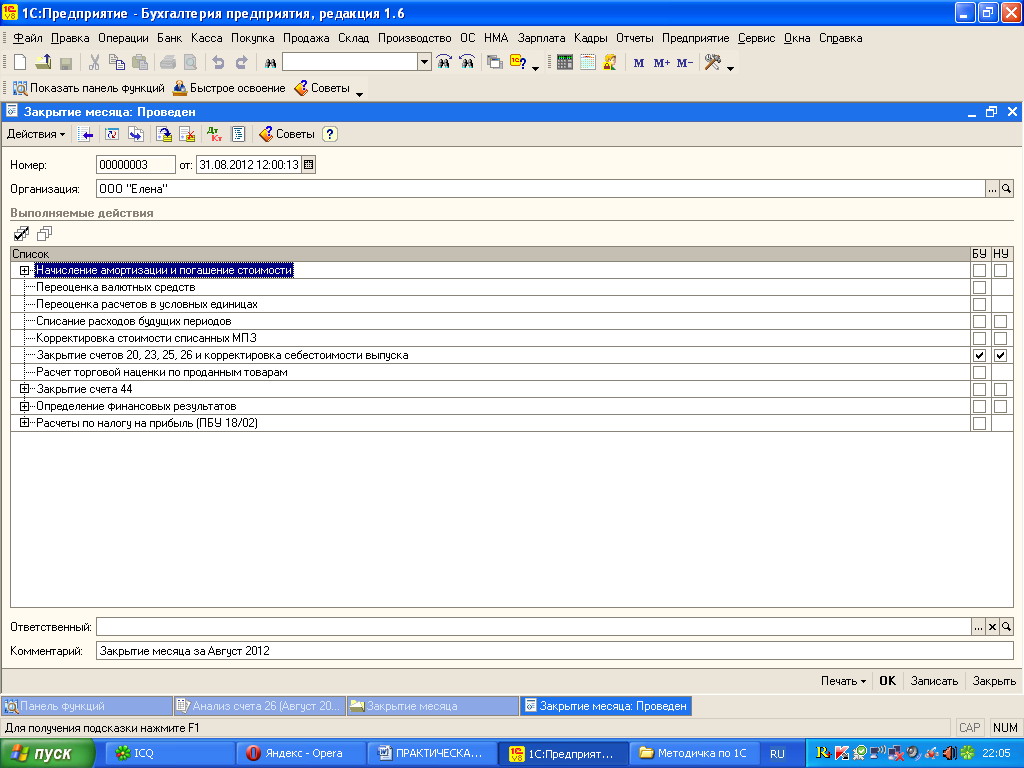This screenshot has width=1024, height=768.
Task: Open the calculator icon in toolbar
Action: [x=565, y=63]
